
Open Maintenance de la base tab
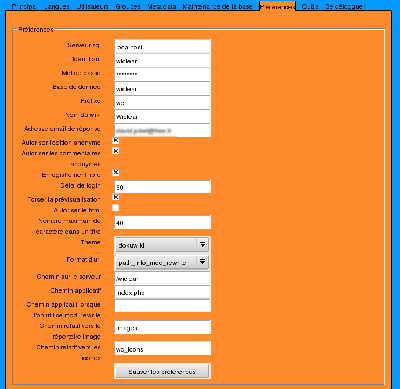(217, 6)
